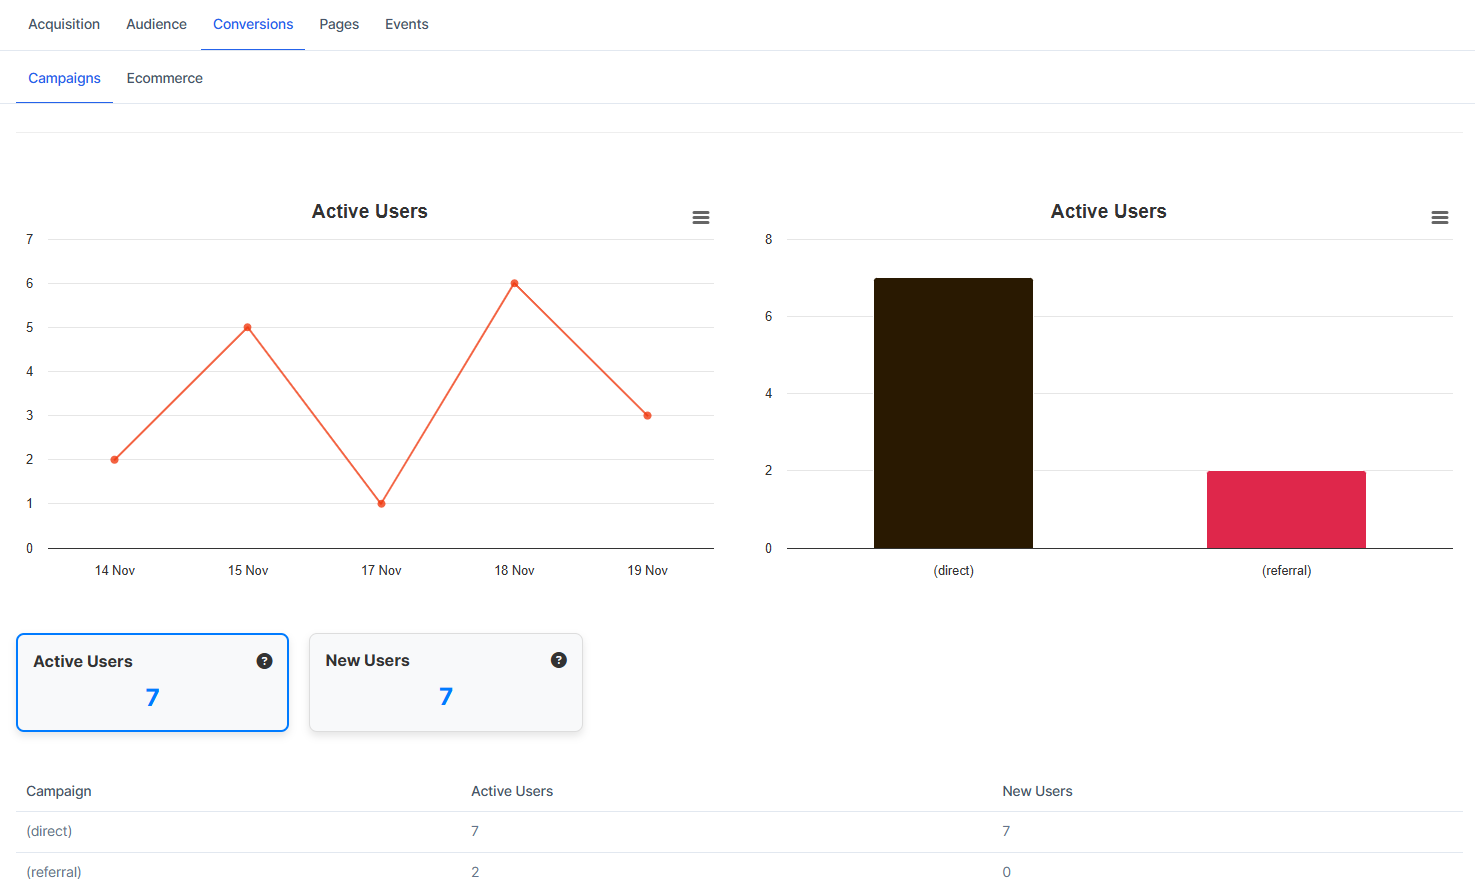Switch to the Ecommerce subtab
The height and width of the screenshot is (889, 1475).
pos(164,77)
